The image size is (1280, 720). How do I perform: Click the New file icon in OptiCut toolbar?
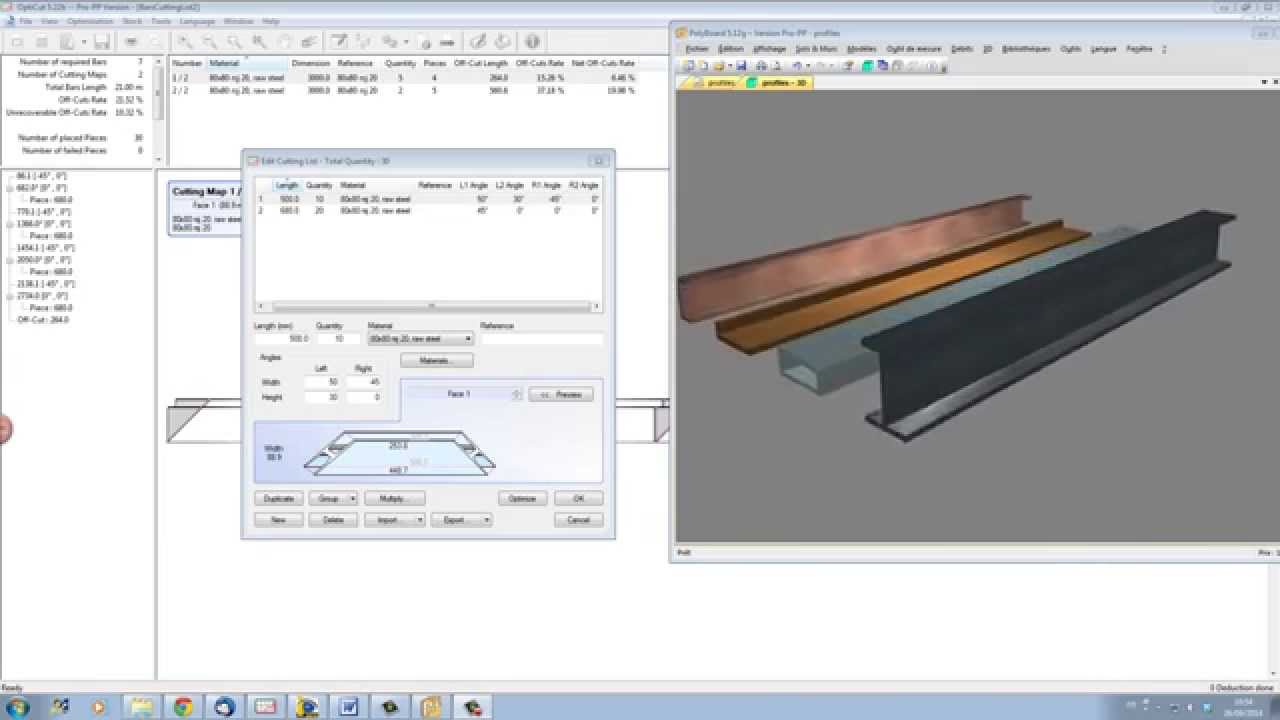17,42
